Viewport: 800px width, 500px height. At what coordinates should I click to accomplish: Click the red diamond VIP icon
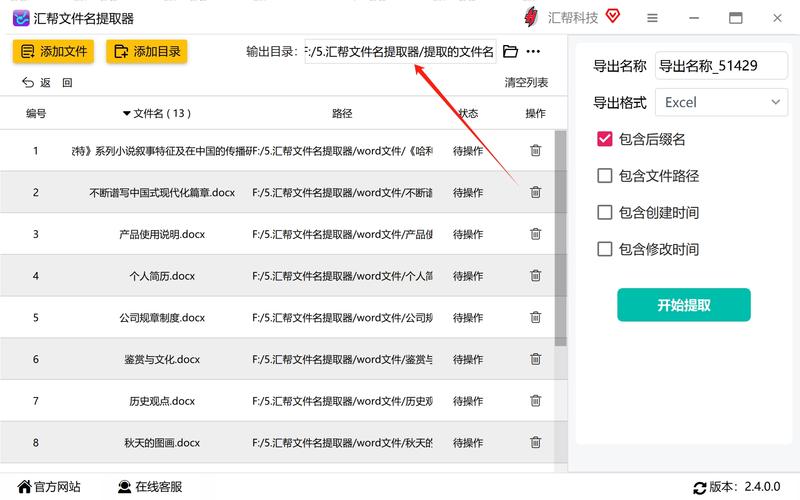[x=613, y=16]
